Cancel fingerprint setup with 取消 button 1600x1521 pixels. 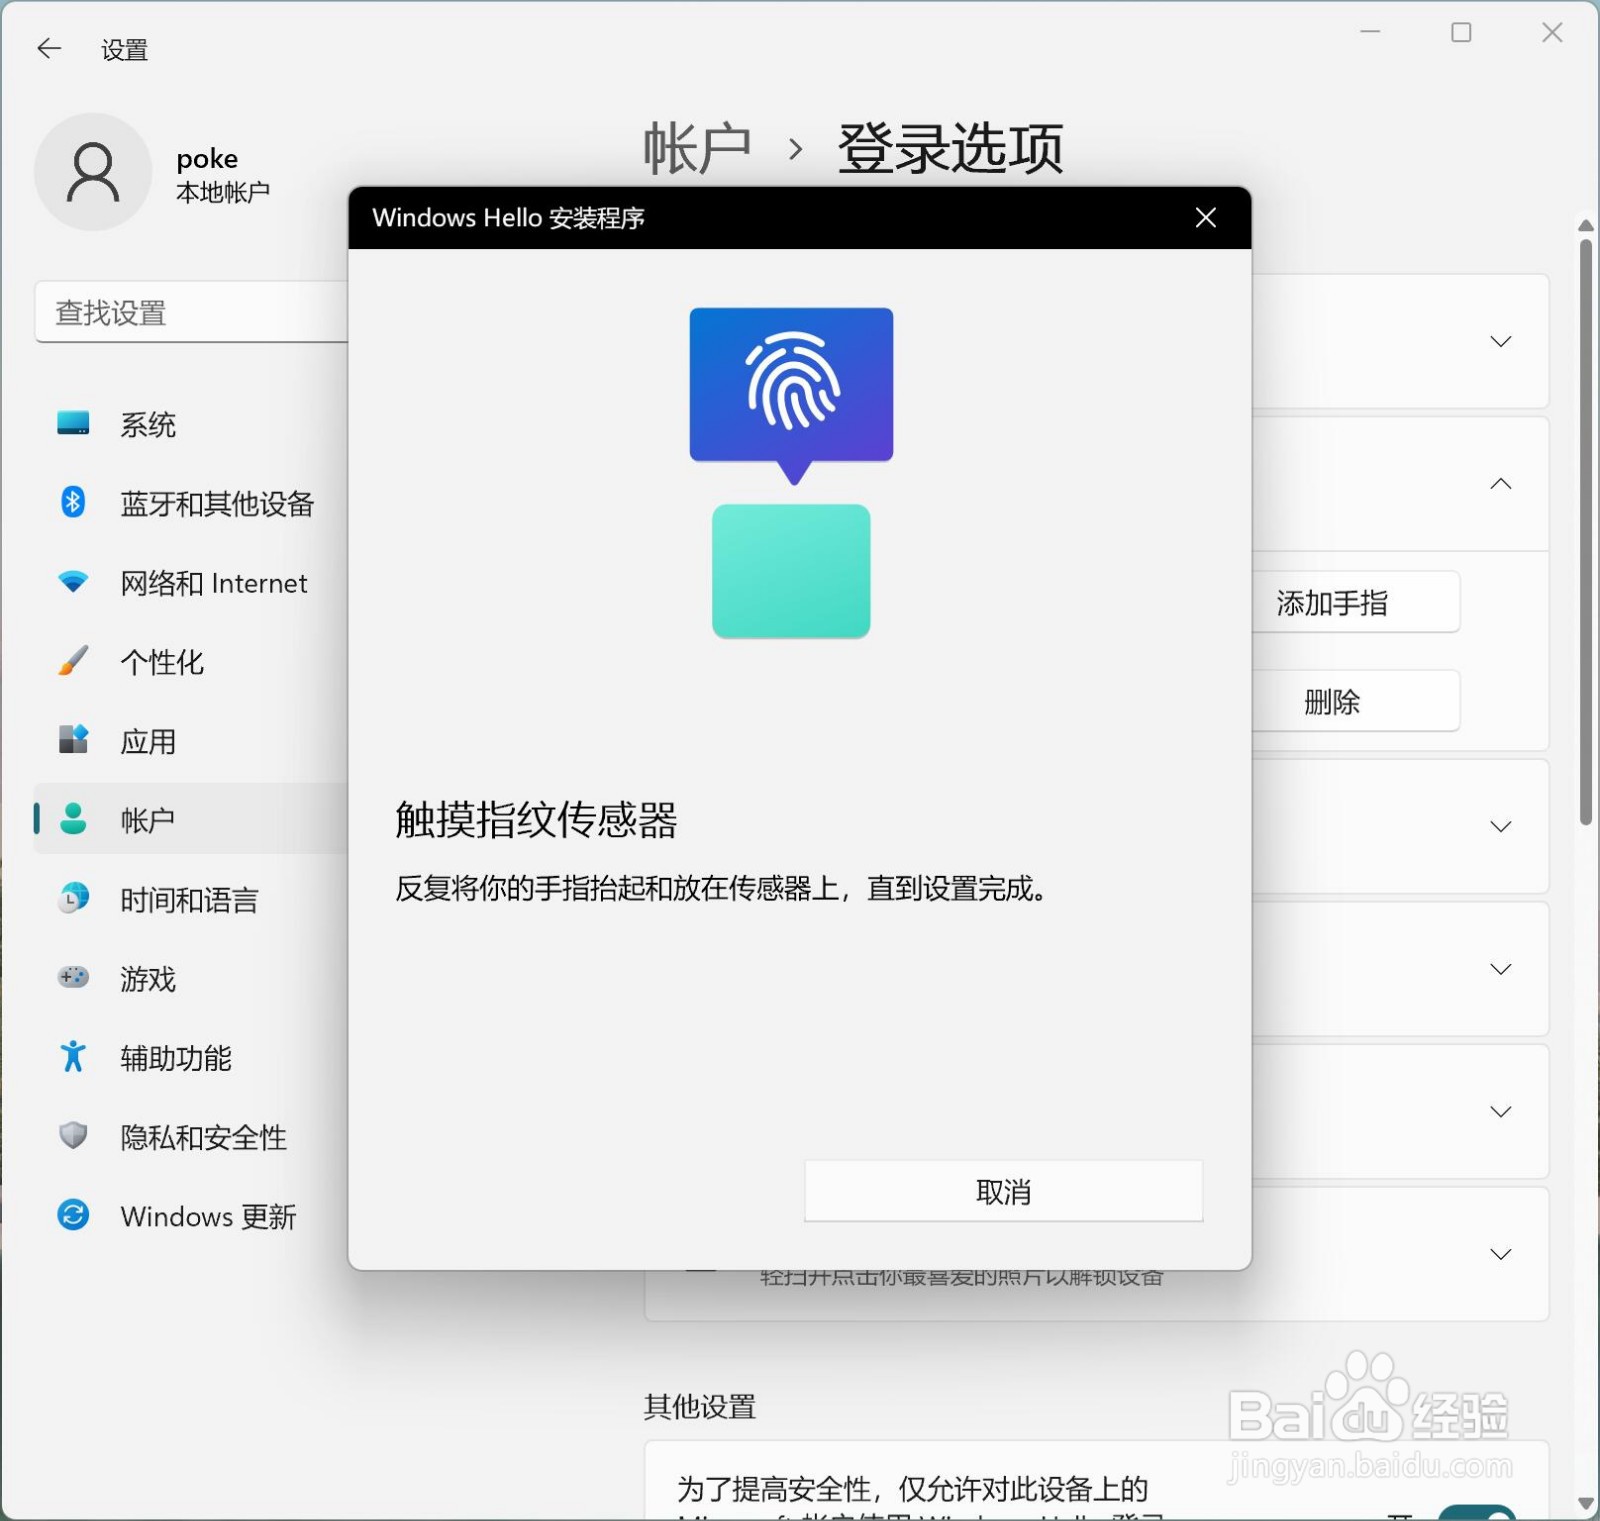coord(1003,1191)
